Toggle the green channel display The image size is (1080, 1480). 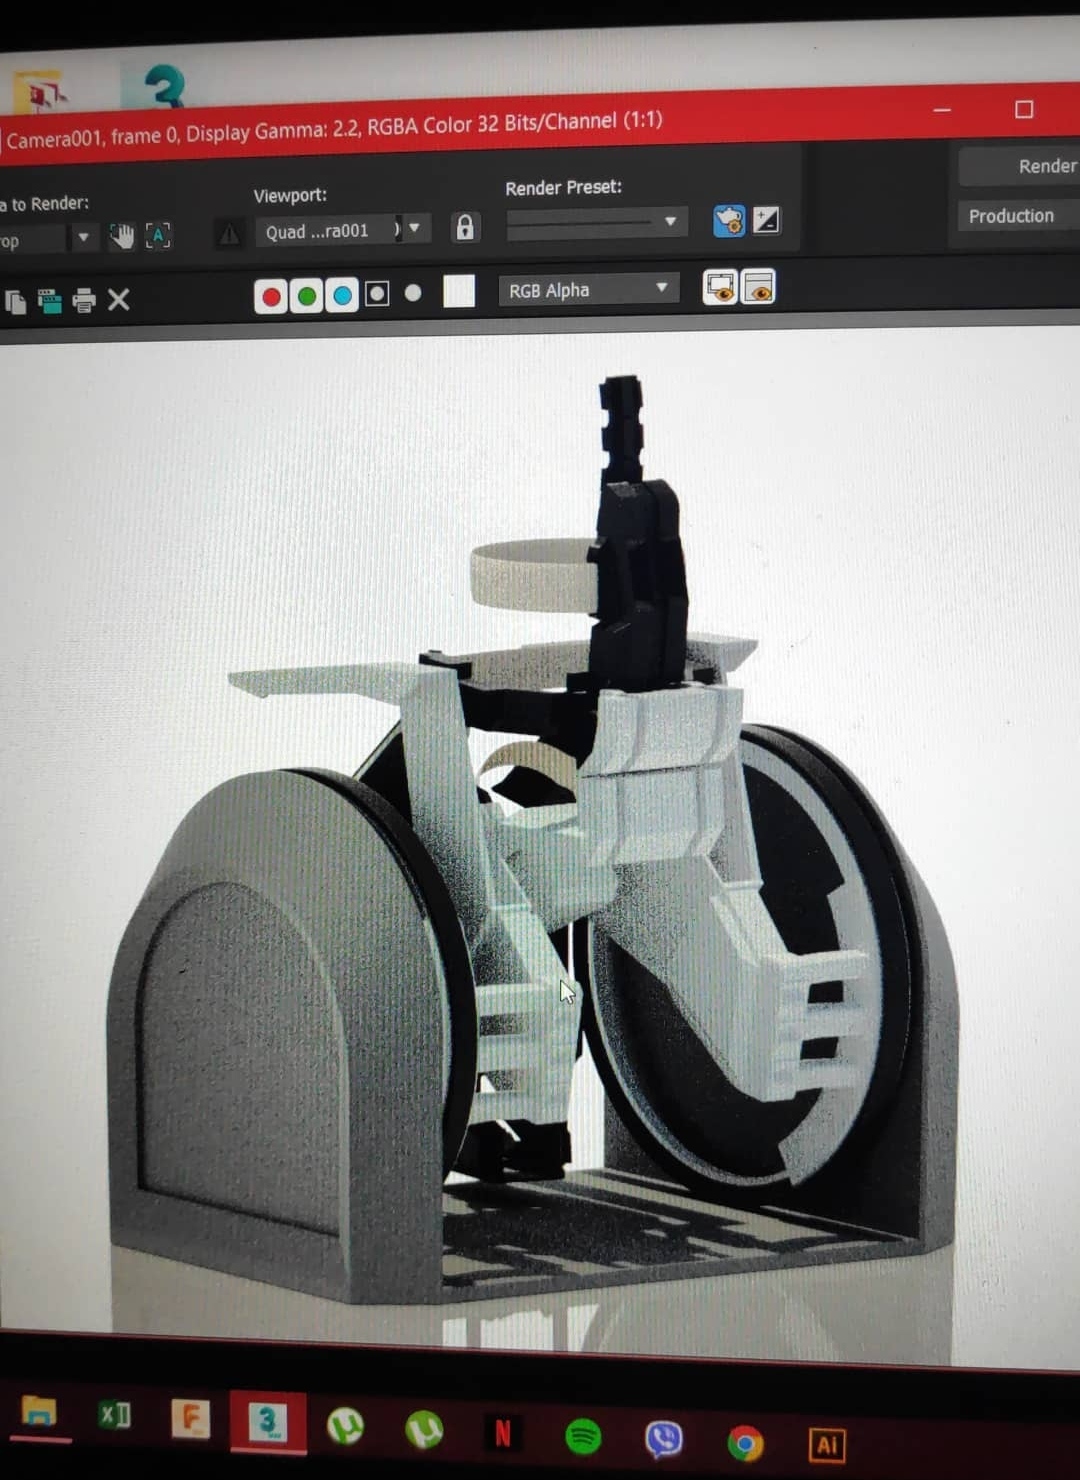[x=307, y=296]
